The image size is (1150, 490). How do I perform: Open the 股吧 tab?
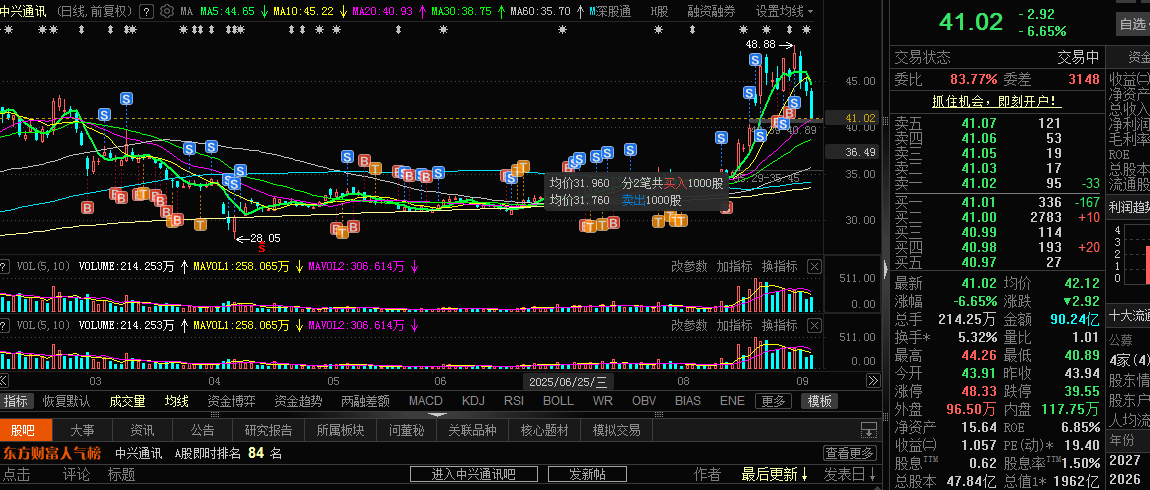(x=27, y=430)
